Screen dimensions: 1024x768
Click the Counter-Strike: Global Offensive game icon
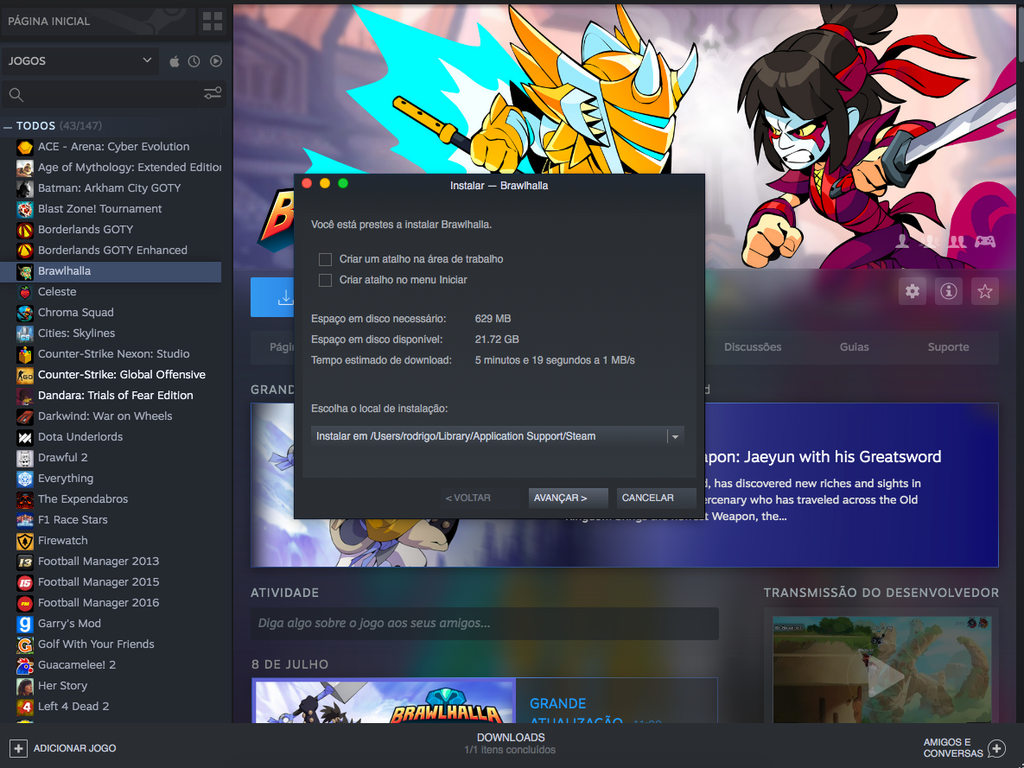[x=25, y=375]
